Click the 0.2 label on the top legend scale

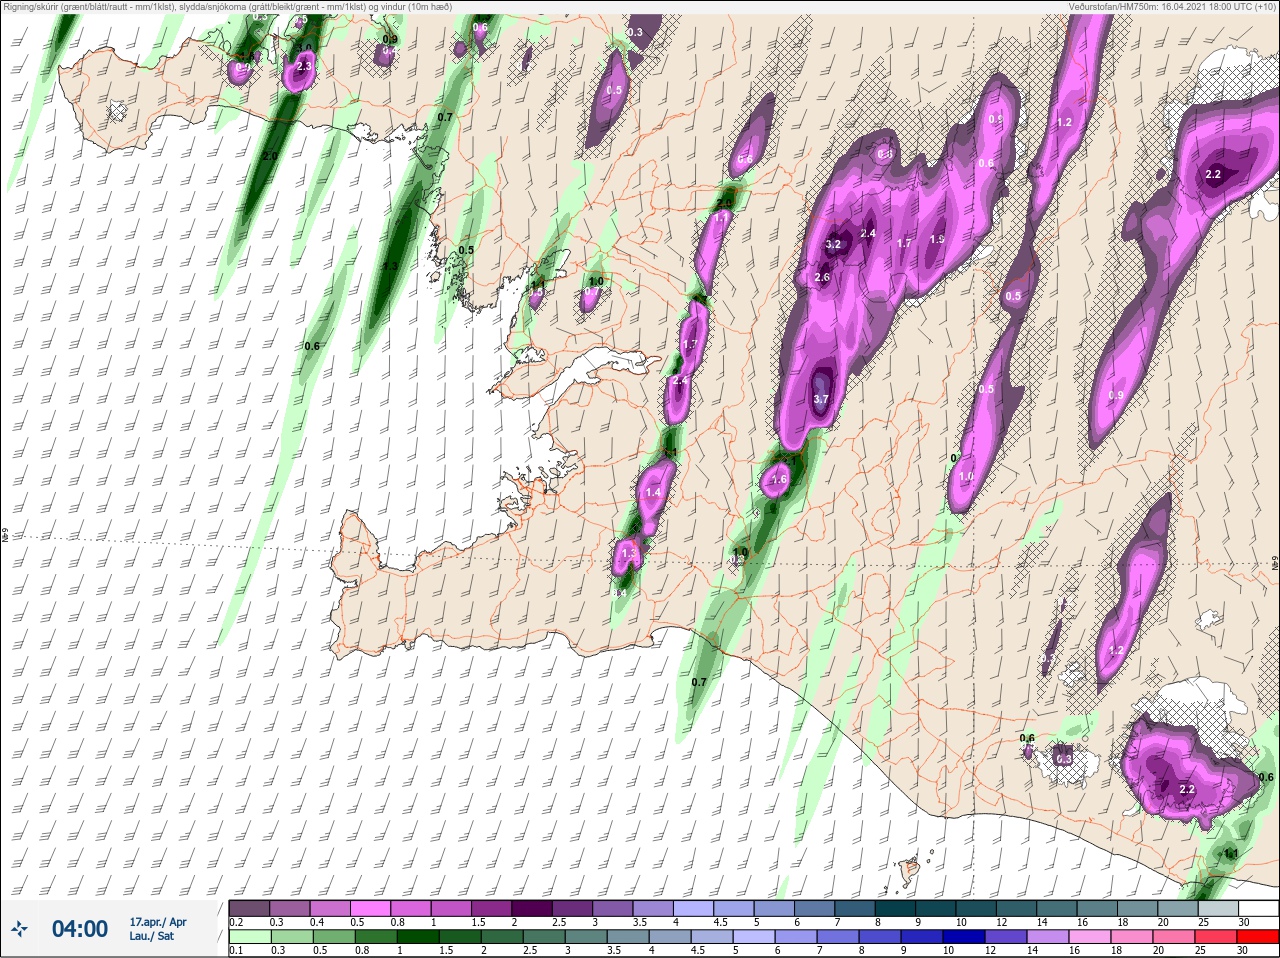click(236, 922)
